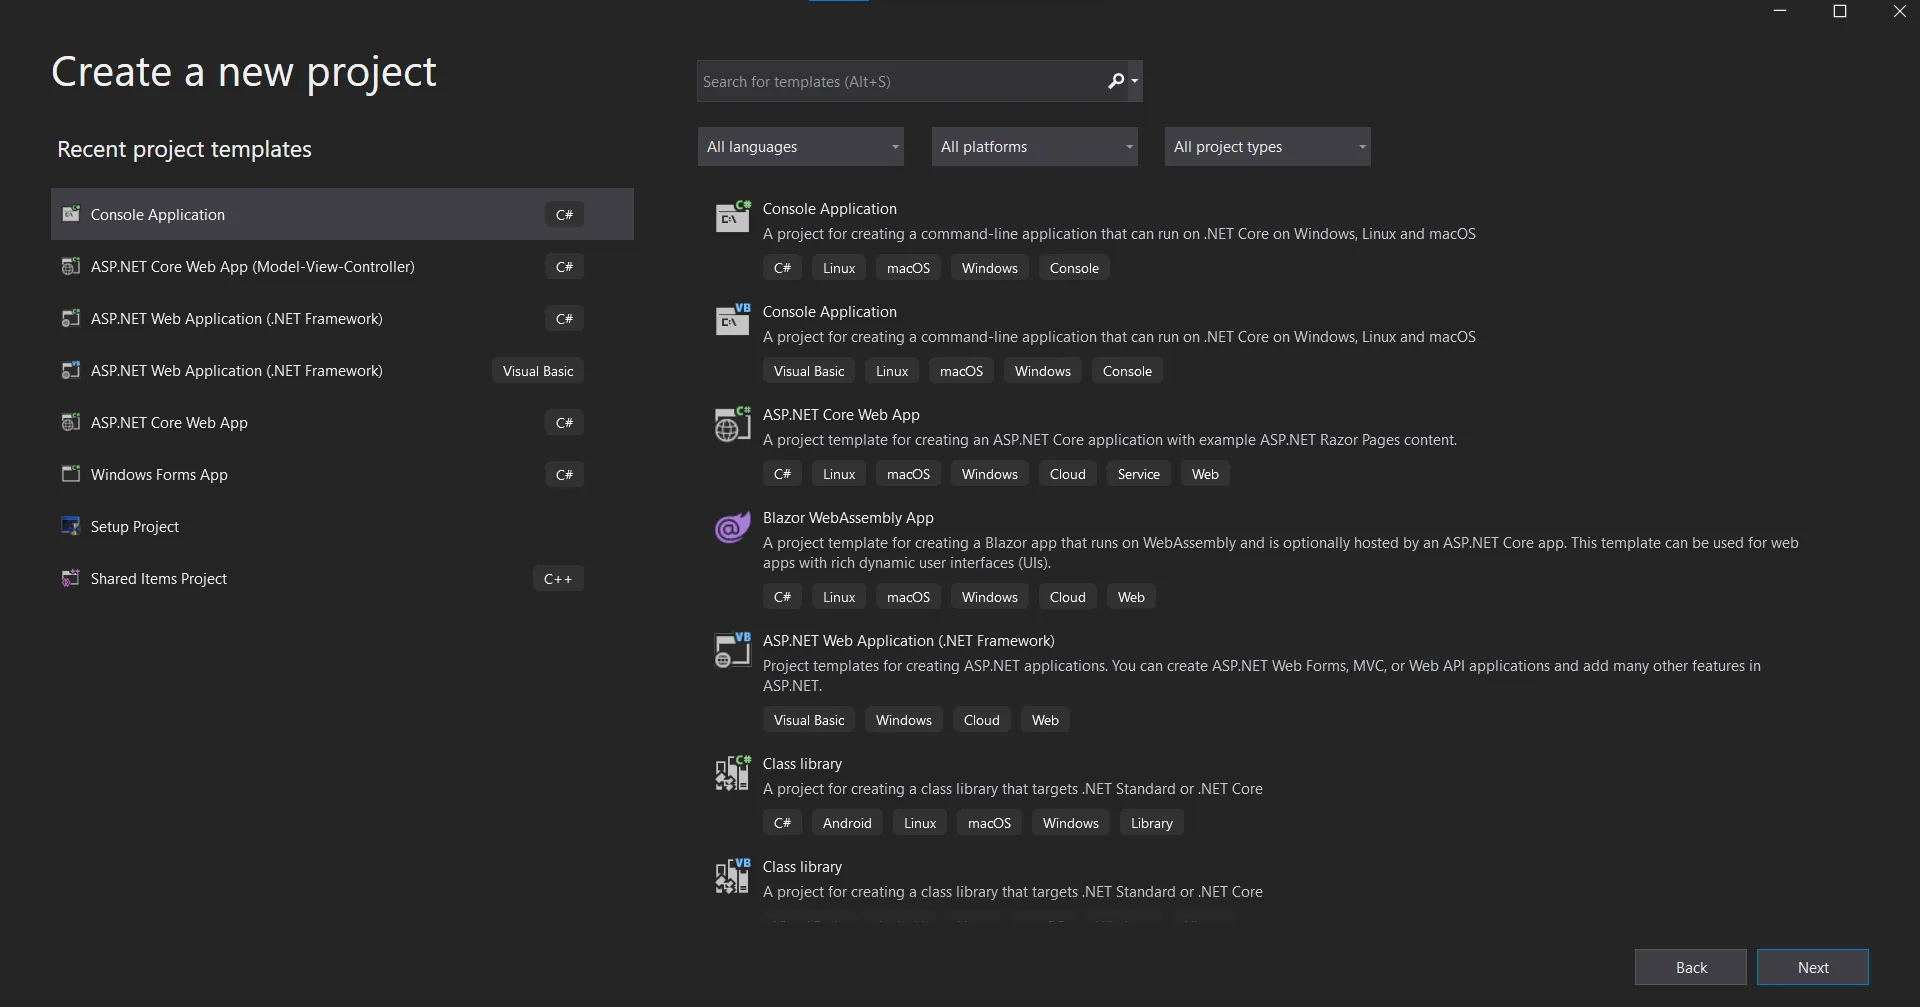Click recent Windows Forms App icon

tap(71, 474)
